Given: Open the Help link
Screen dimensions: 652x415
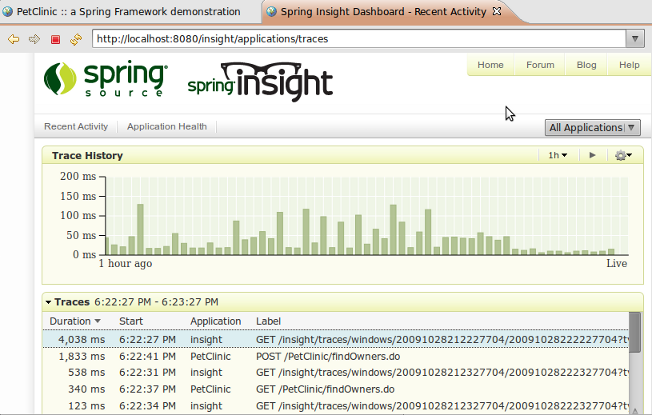Looking at the screenshot, I should (x=629, y=65).
